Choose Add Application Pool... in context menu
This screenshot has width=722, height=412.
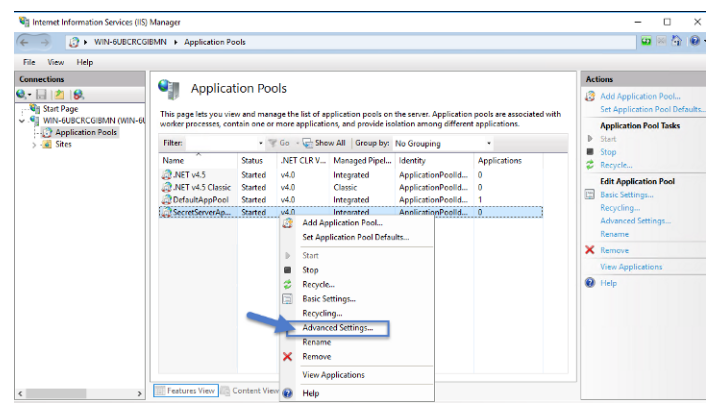pyautogui.click(x=342, y=223)
